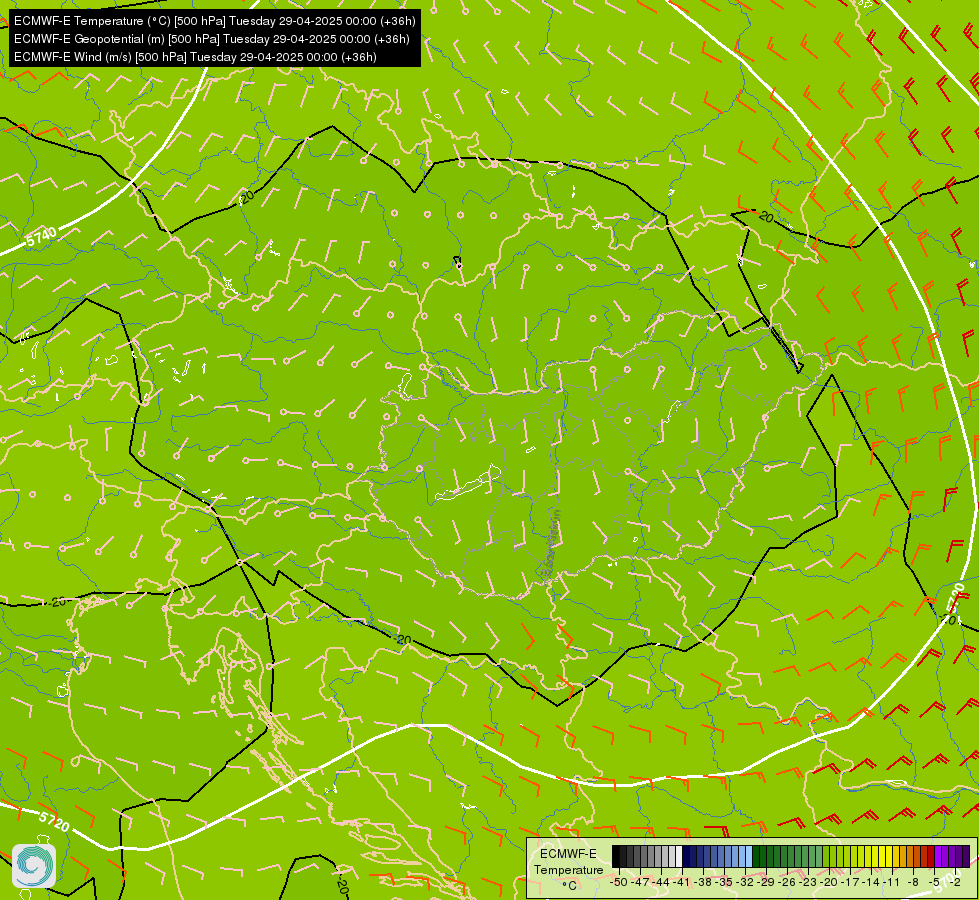Select the ECMWF-E Geopotential 500 hPa title line
Viewport: 979px width, 900px height.
click(212, 39)
